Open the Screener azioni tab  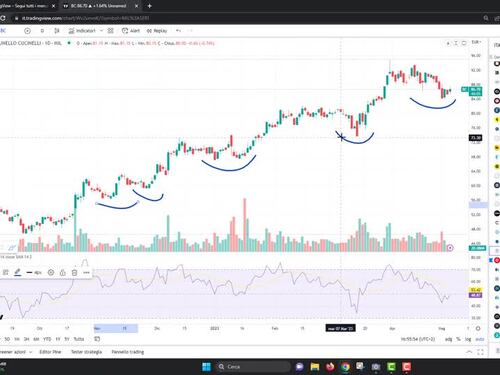[13, 352]
